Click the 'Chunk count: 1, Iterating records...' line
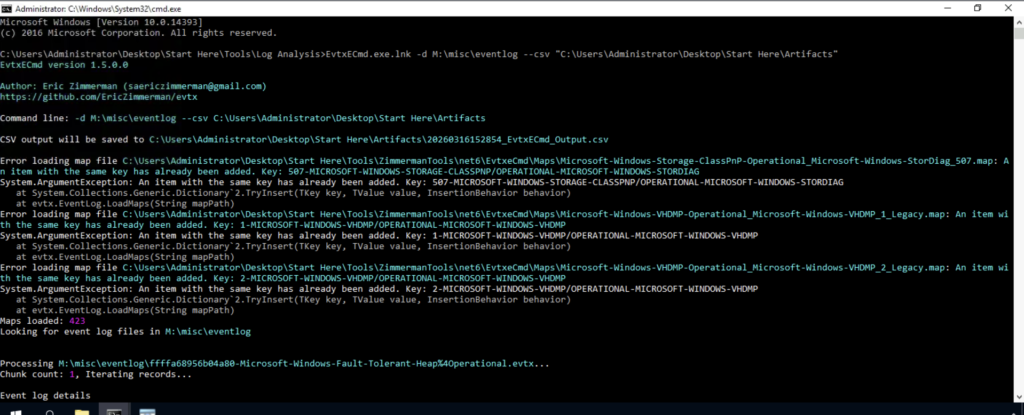This screenshot has width=1024, height=415. [x=95, y=373]
